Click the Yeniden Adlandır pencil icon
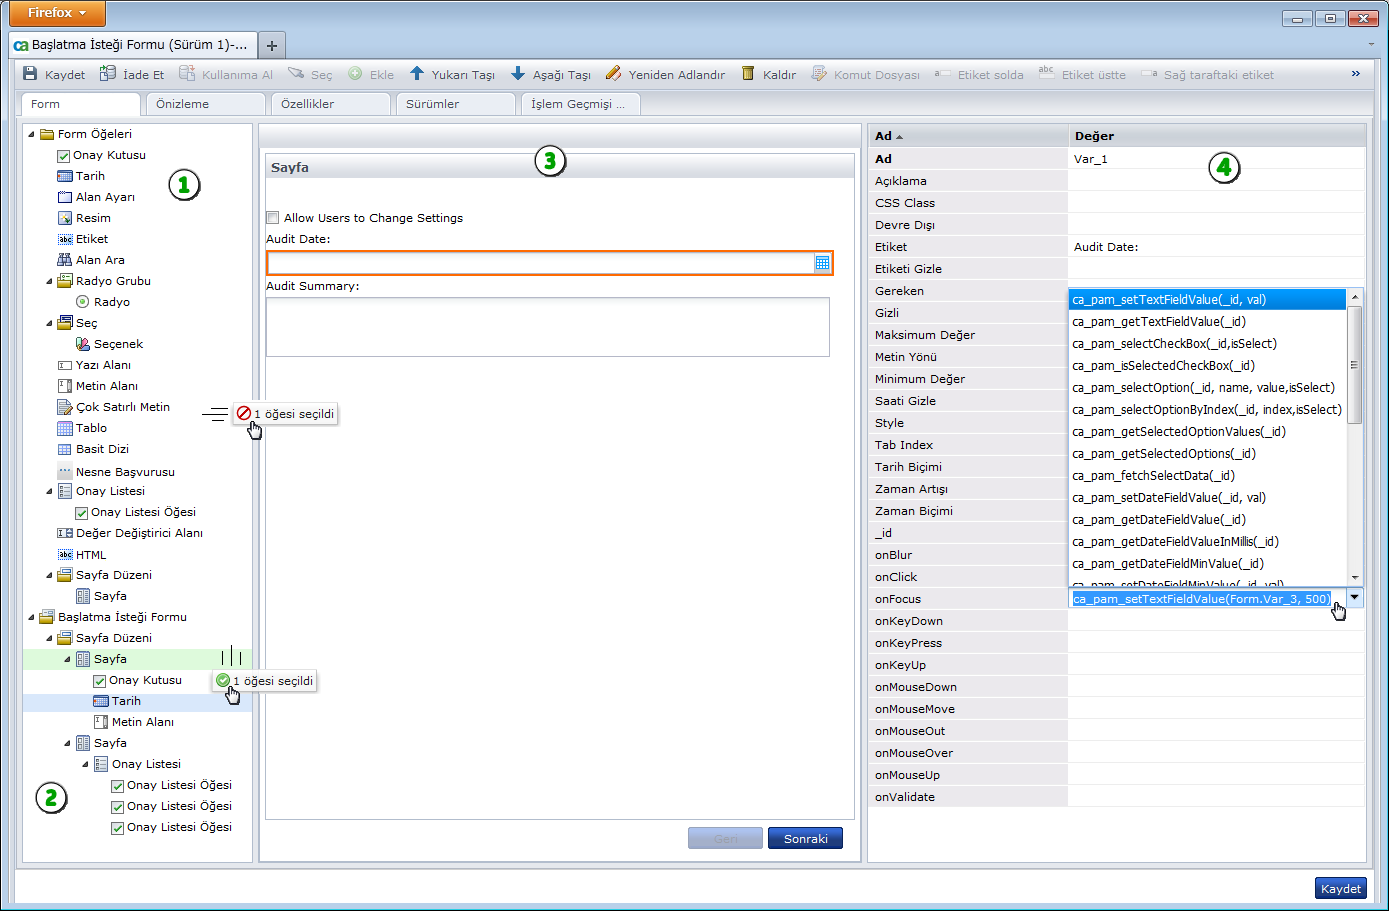The image size is (1389, 911). pyautogui.click(x=613, y=74)
